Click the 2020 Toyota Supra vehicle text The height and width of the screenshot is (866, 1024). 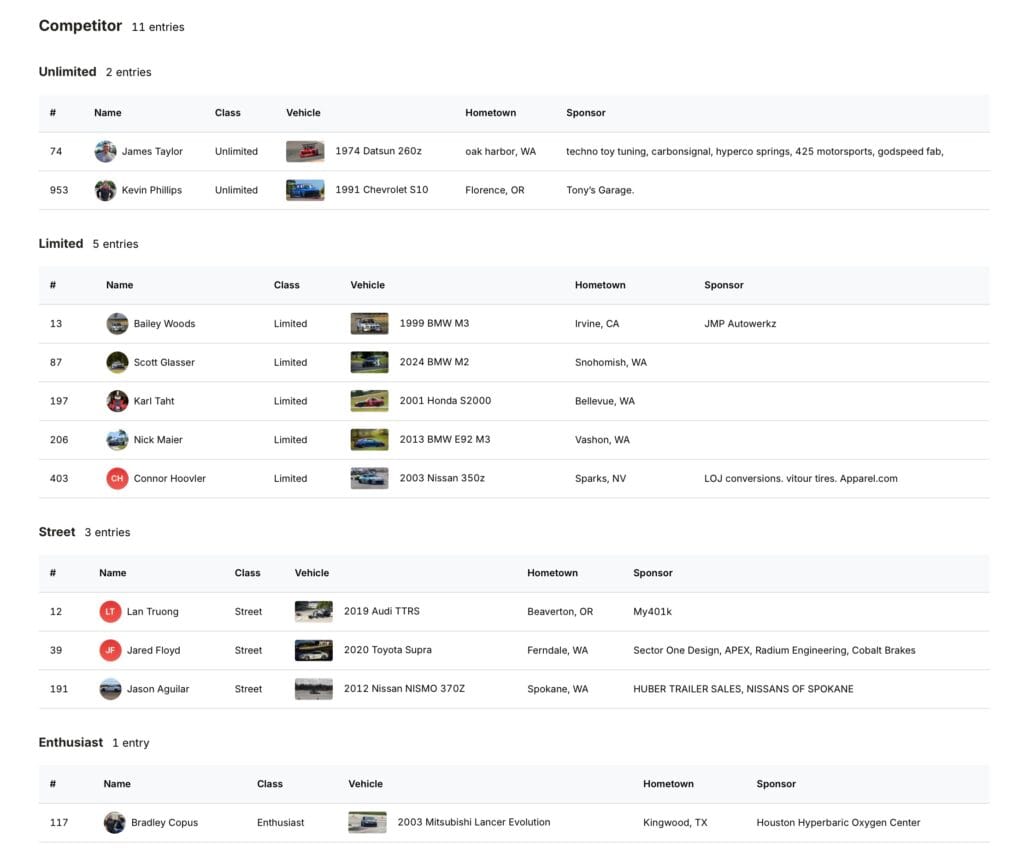click(x=388, y=650)
